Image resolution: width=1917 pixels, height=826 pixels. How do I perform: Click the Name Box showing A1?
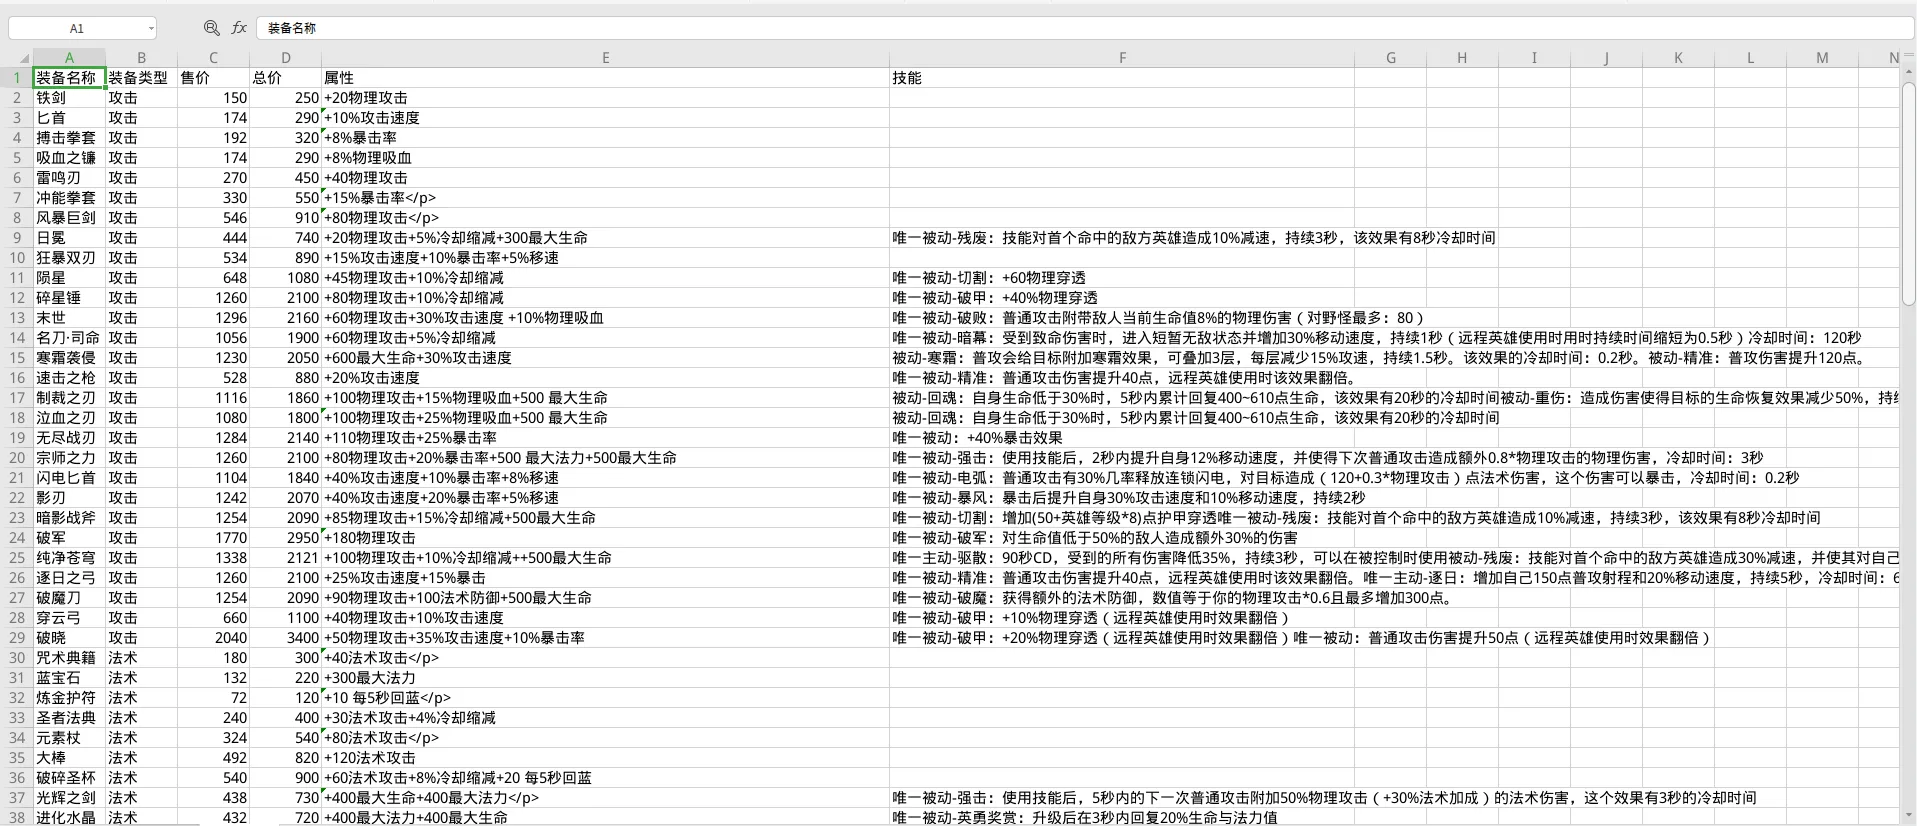(x=76, y=29)
